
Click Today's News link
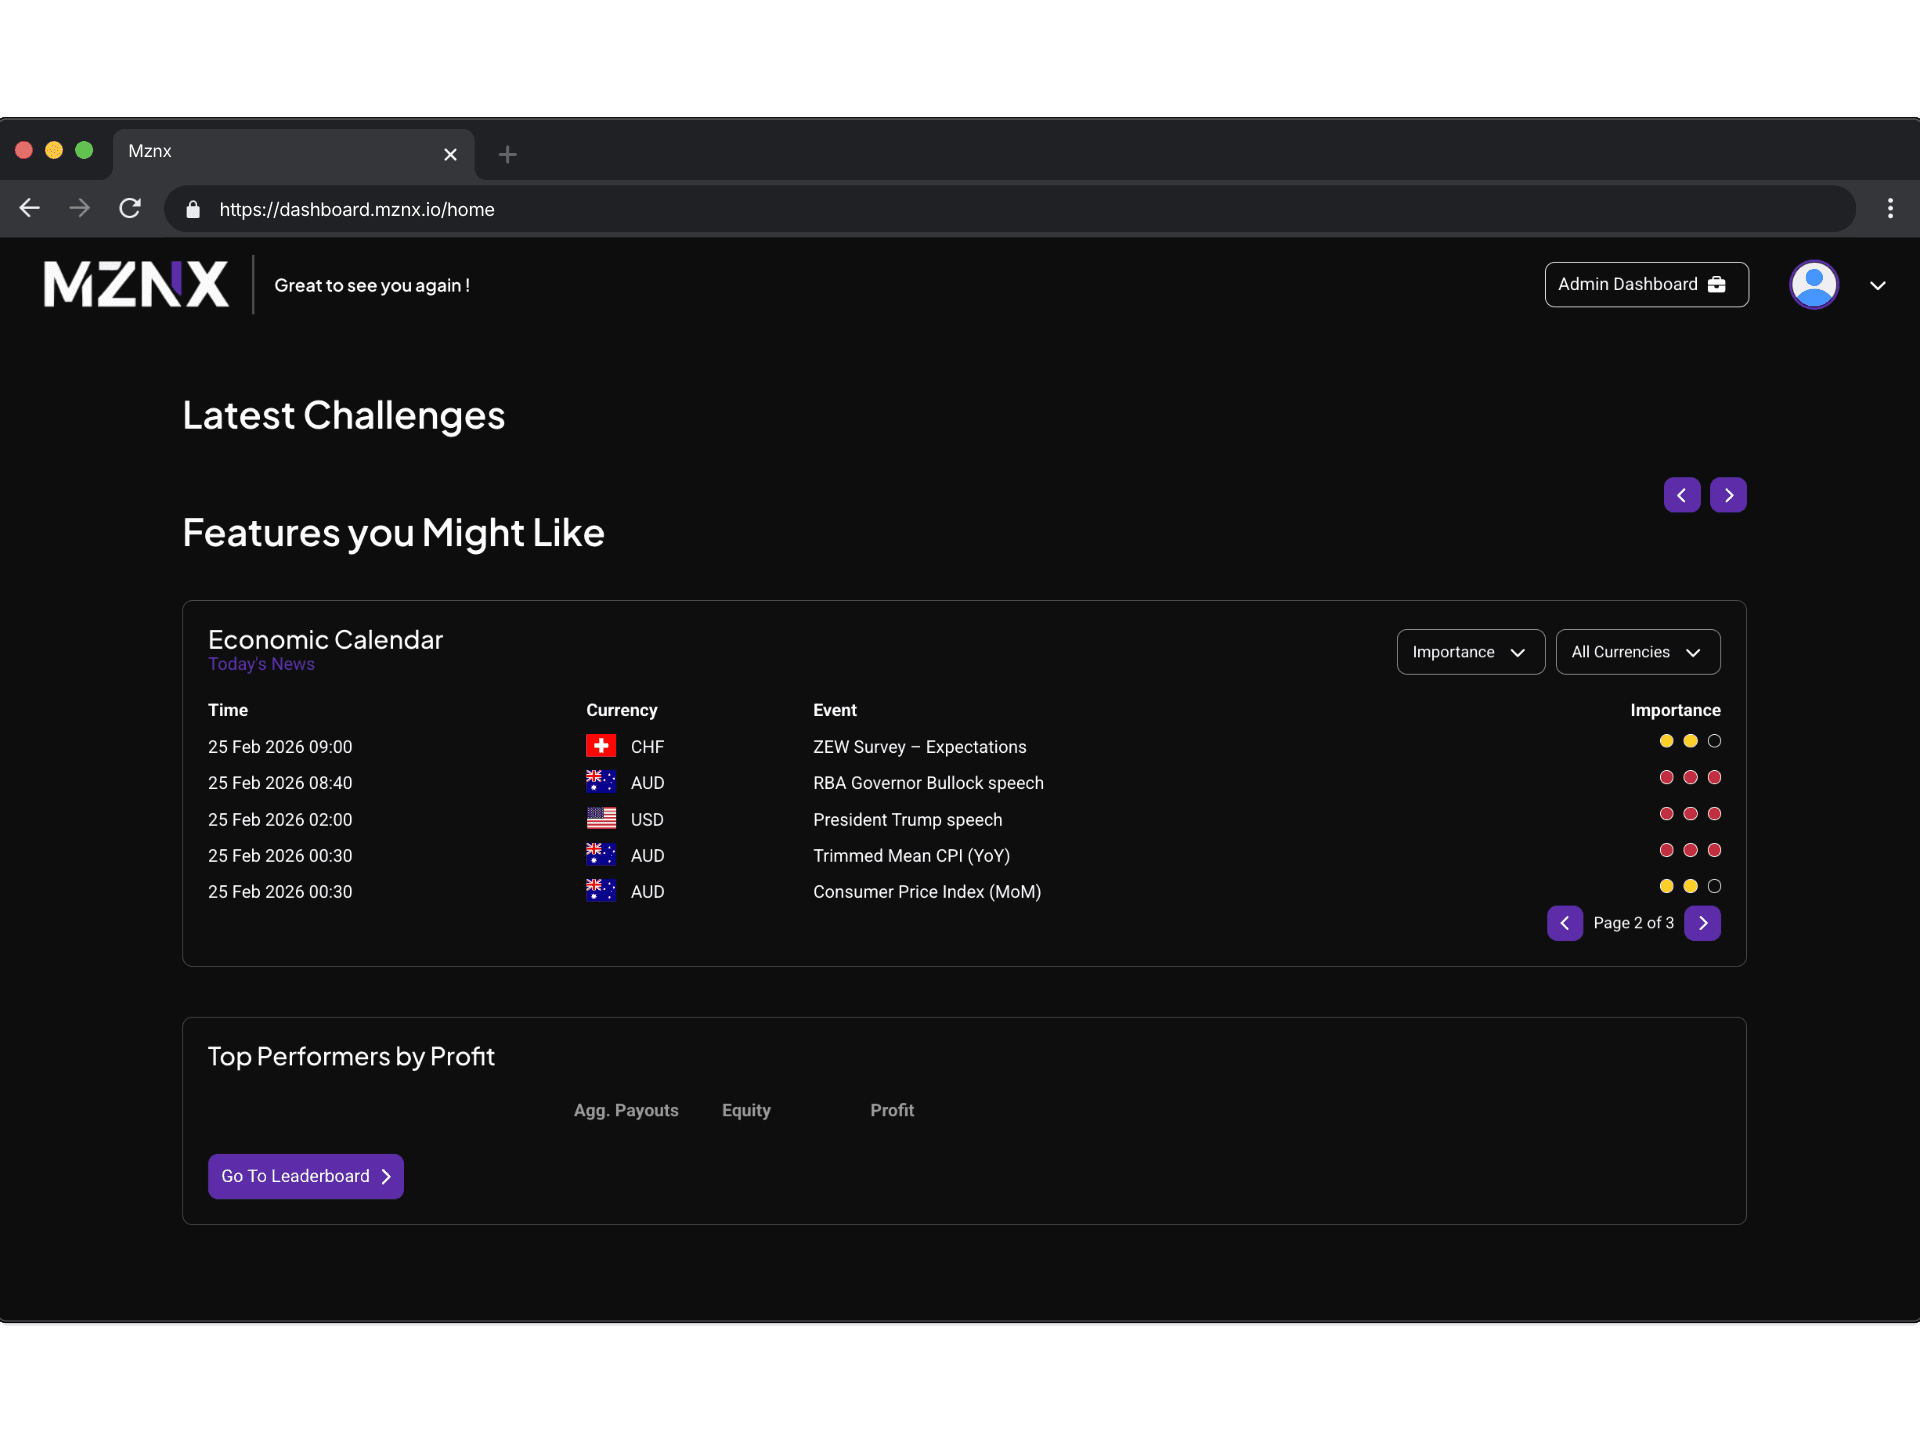[261, 664]
